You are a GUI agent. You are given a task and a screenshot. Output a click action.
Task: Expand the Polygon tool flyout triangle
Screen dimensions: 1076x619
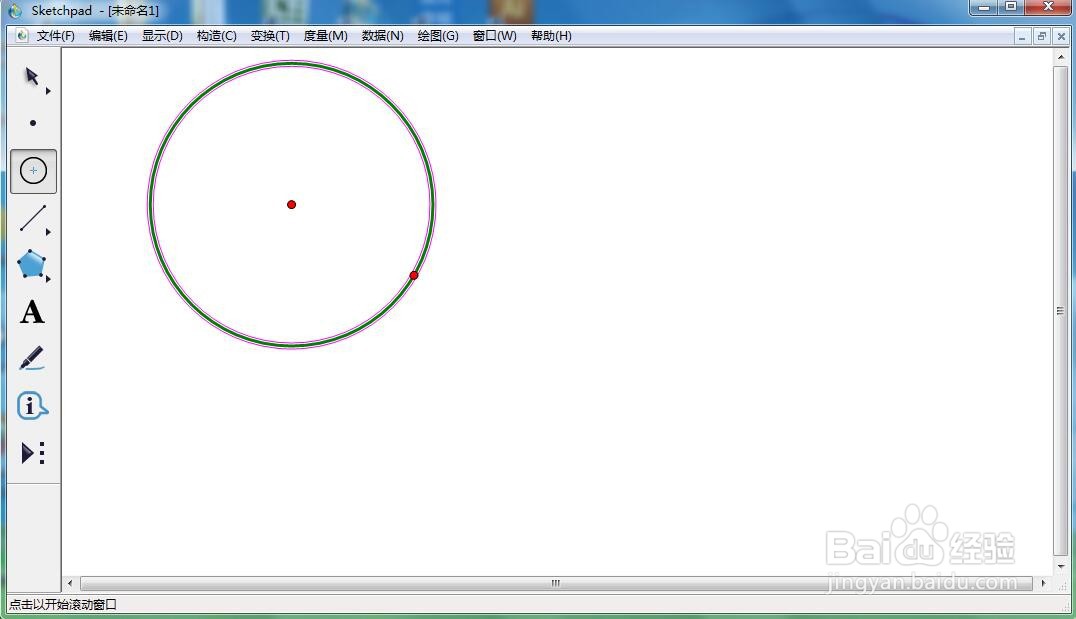48,279
